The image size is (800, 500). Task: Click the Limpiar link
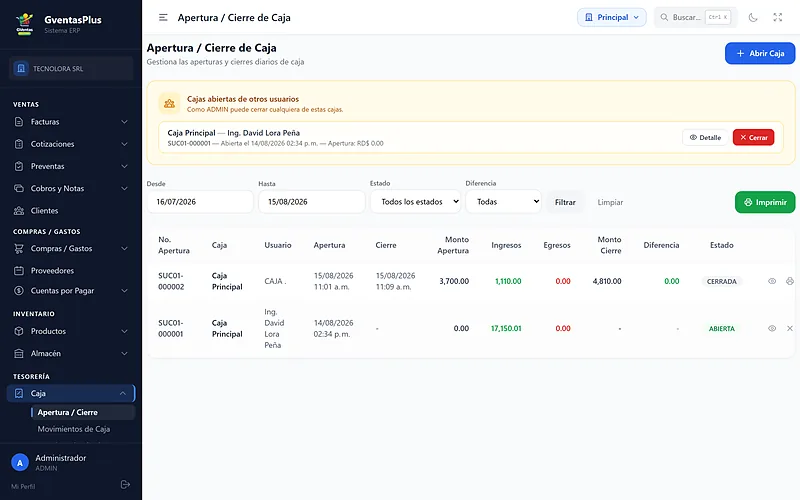[610, 202]
